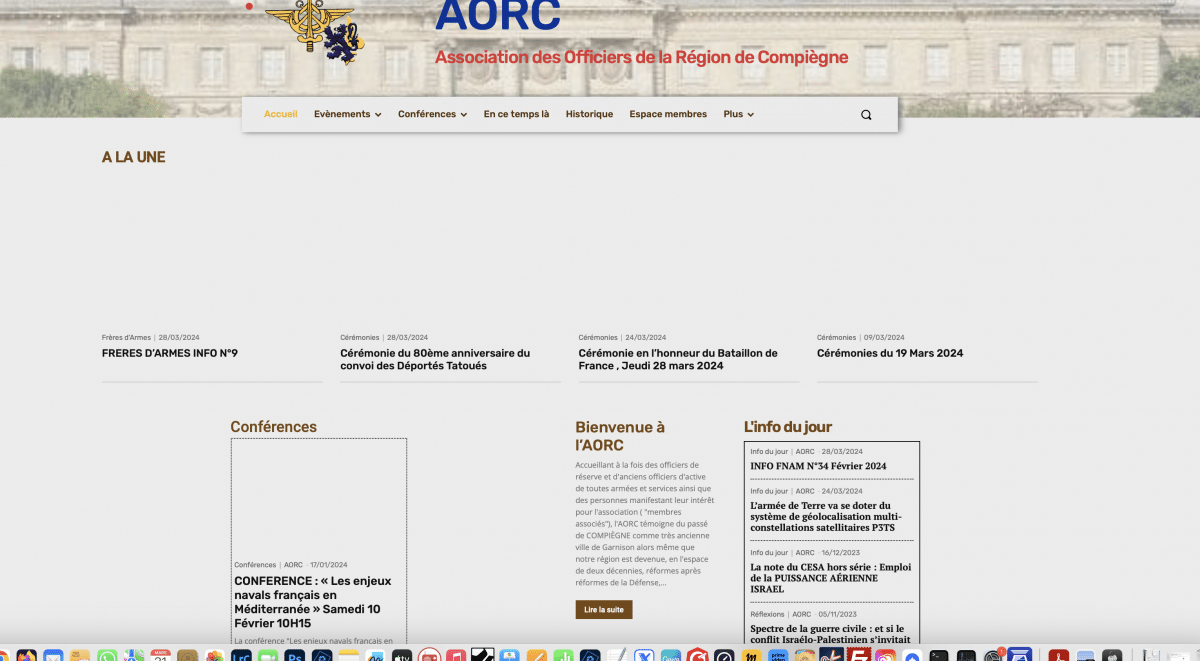The height and width of the screenshot is (661, 1200).
Task: Open article FRERES D'ARMES INFO N°9
Action: tap(170, 353)
